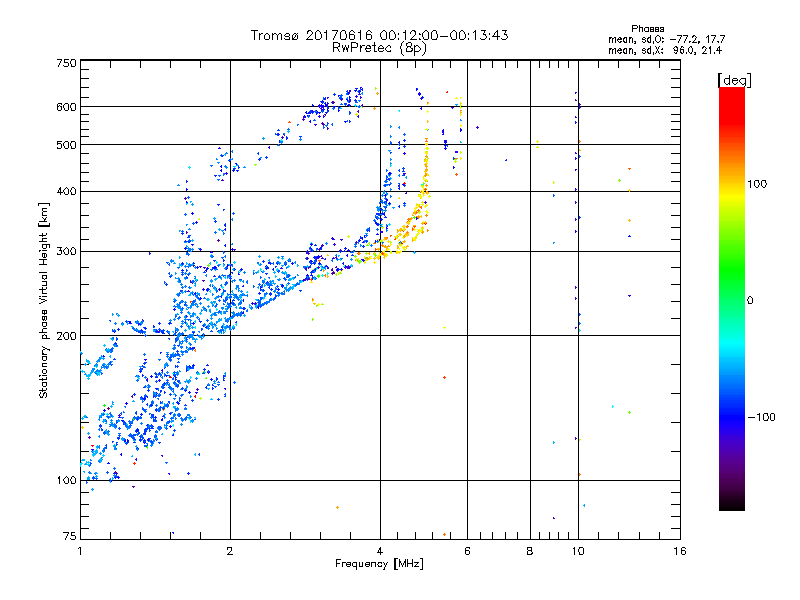Click the x-axis label '16'
This screenshot has width=800, height=600.
[680, 551]
